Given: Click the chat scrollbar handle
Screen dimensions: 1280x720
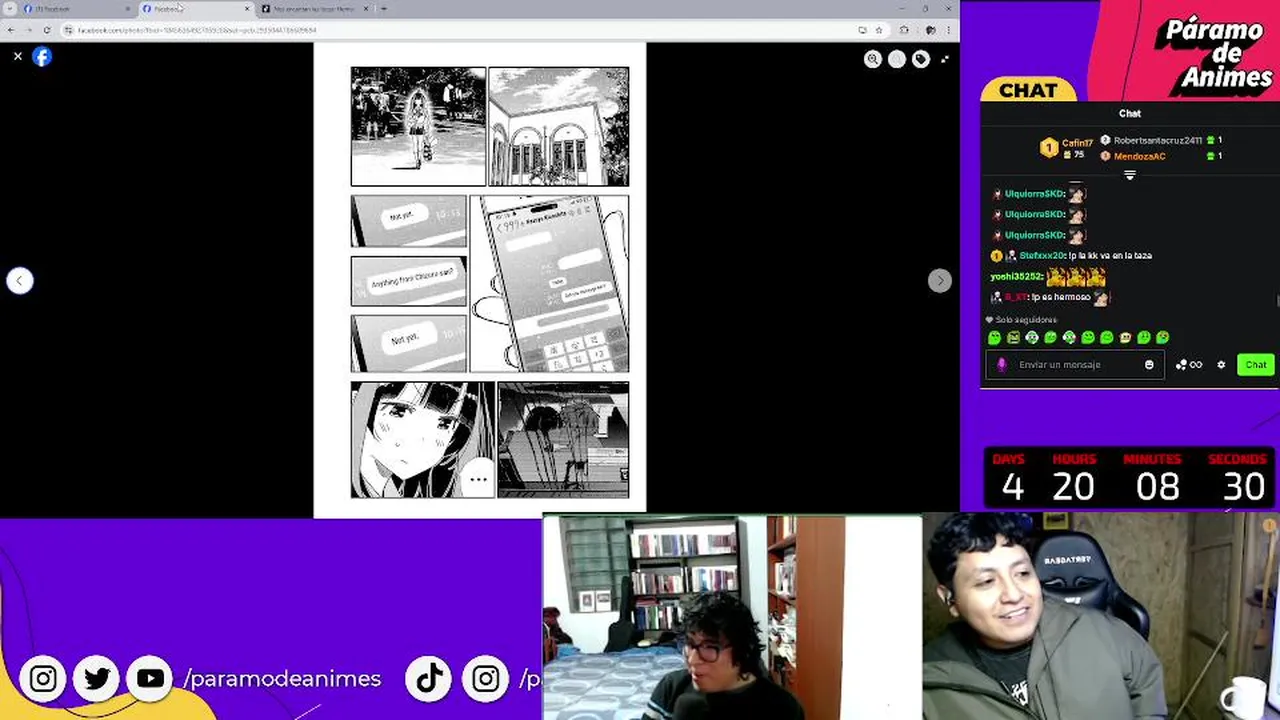Looking at the screenshot, I should [x=1277, y=300].
